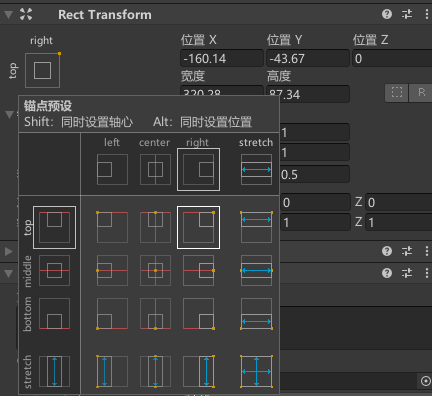The height and width of the screenshot is (396, 432).
Task: Set anchor preset to vertical stretch left
Action: [112, 371]
